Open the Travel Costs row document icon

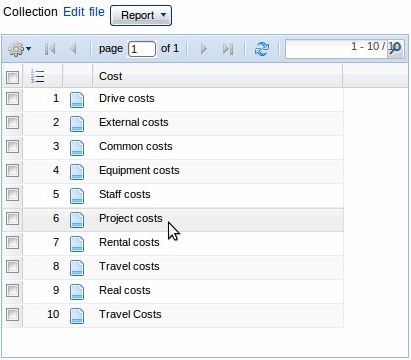(77, 316)
